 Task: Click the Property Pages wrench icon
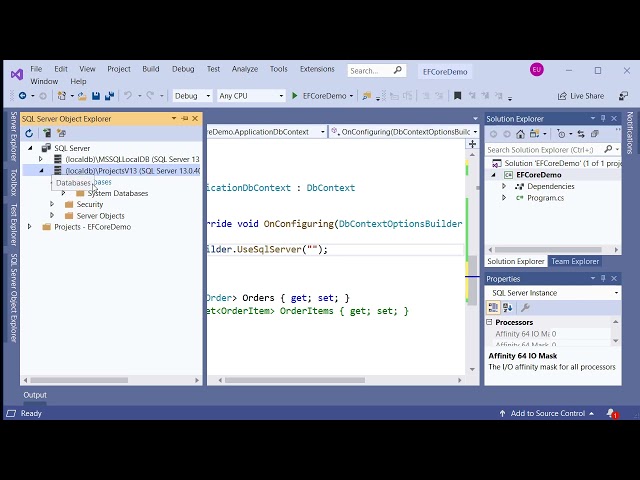click(x=525, y=307)
